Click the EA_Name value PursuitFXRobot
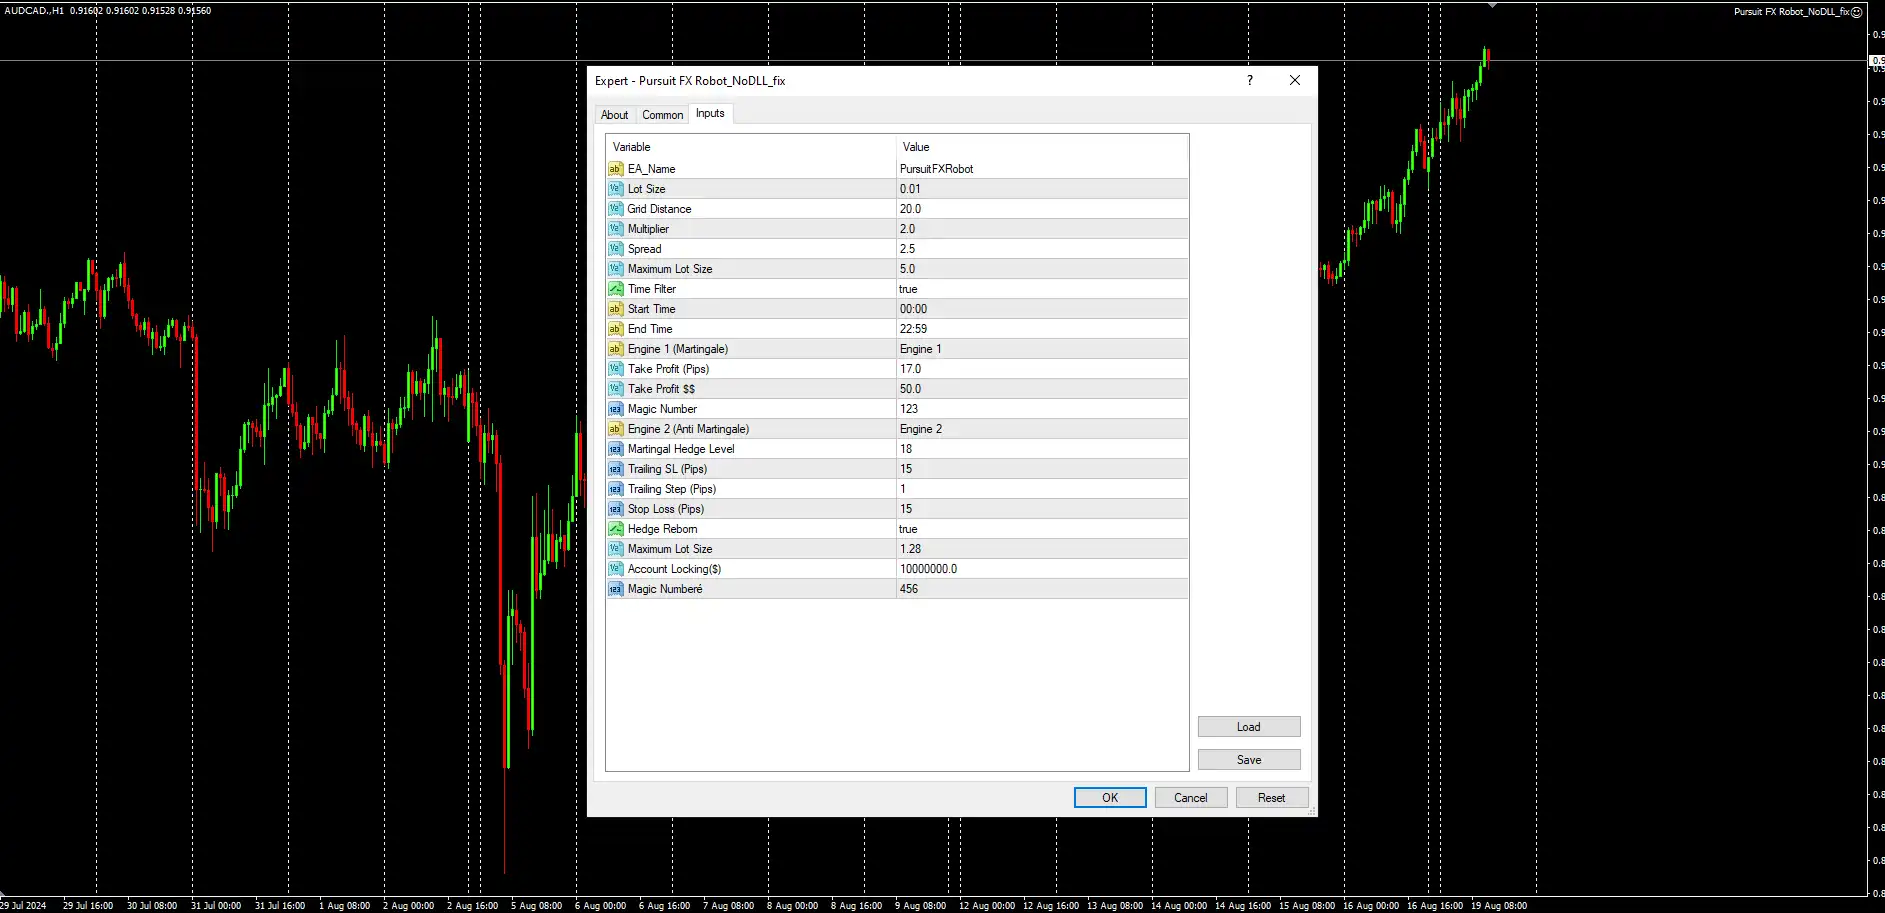This screenshot has height=913, width=1885. pos(936,169)
